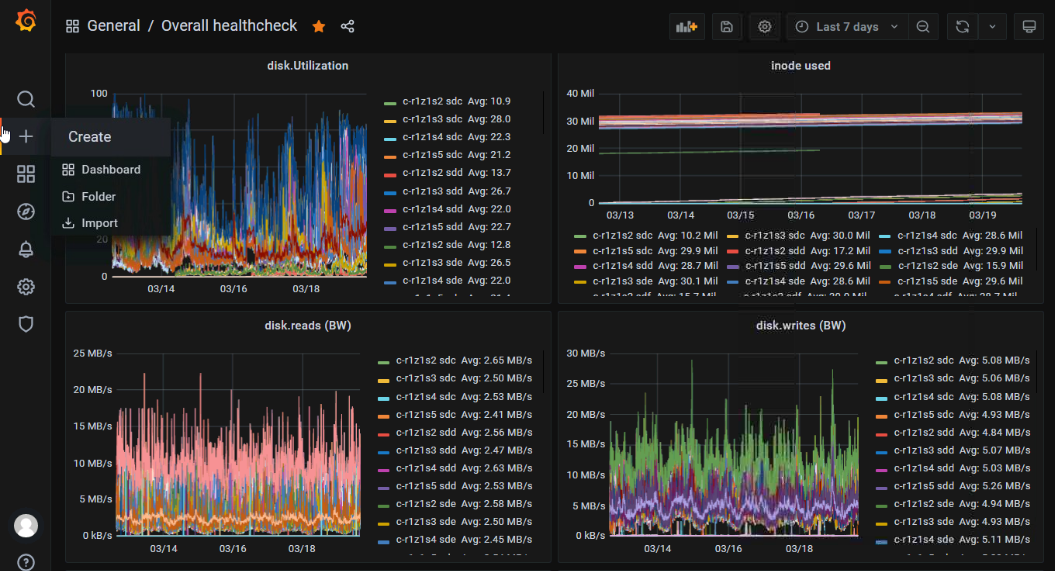Image resolution: width=1055 pixels, height=571 pixels.
Task: Select Import from the Create menu
Action: 99,223
